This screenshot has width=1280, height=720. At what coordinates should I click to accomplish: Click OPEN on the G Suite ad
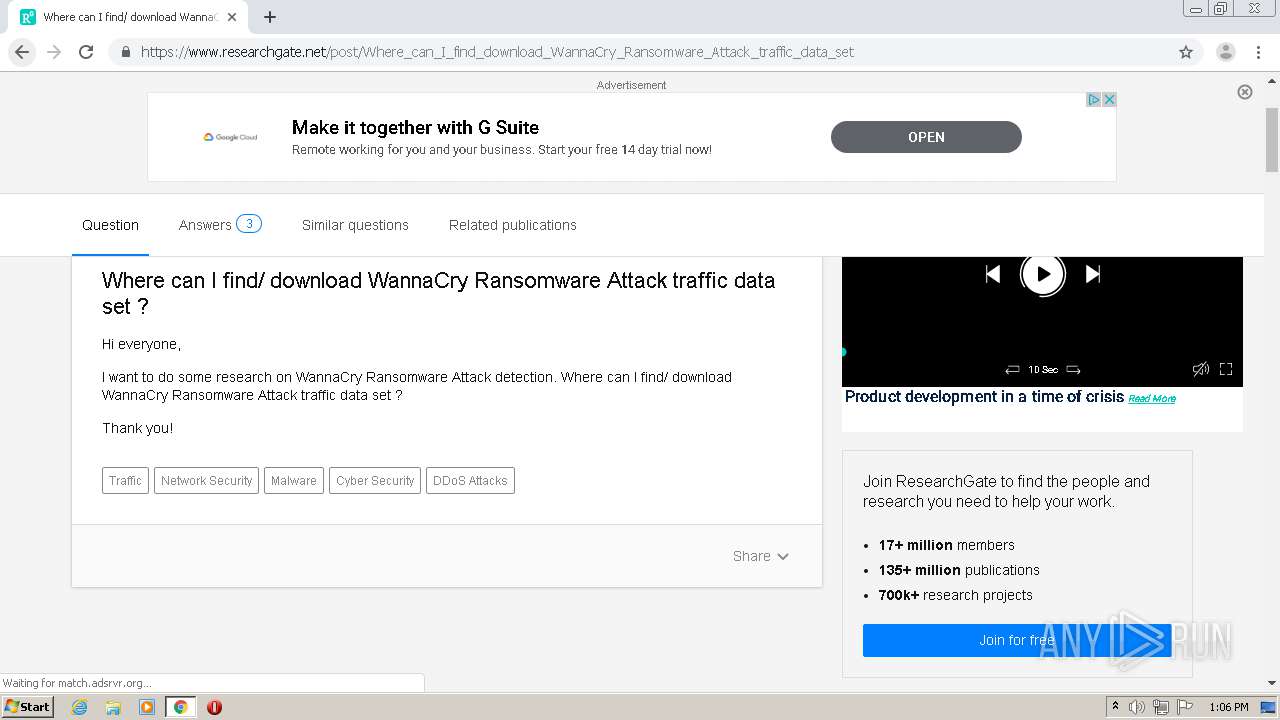point(926,137)
